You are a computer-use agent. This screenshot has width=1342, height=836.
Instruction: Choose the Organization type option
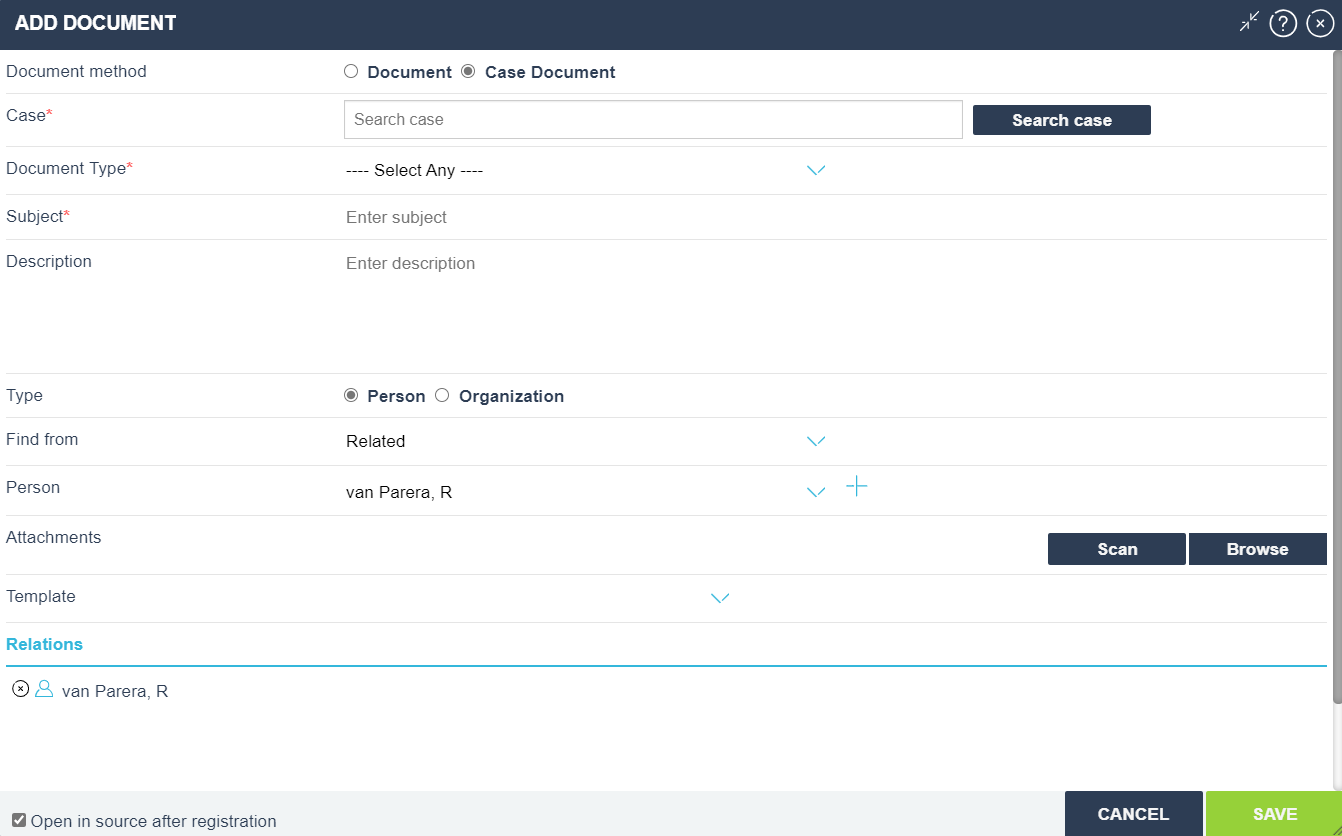click(x=442, y=395)
